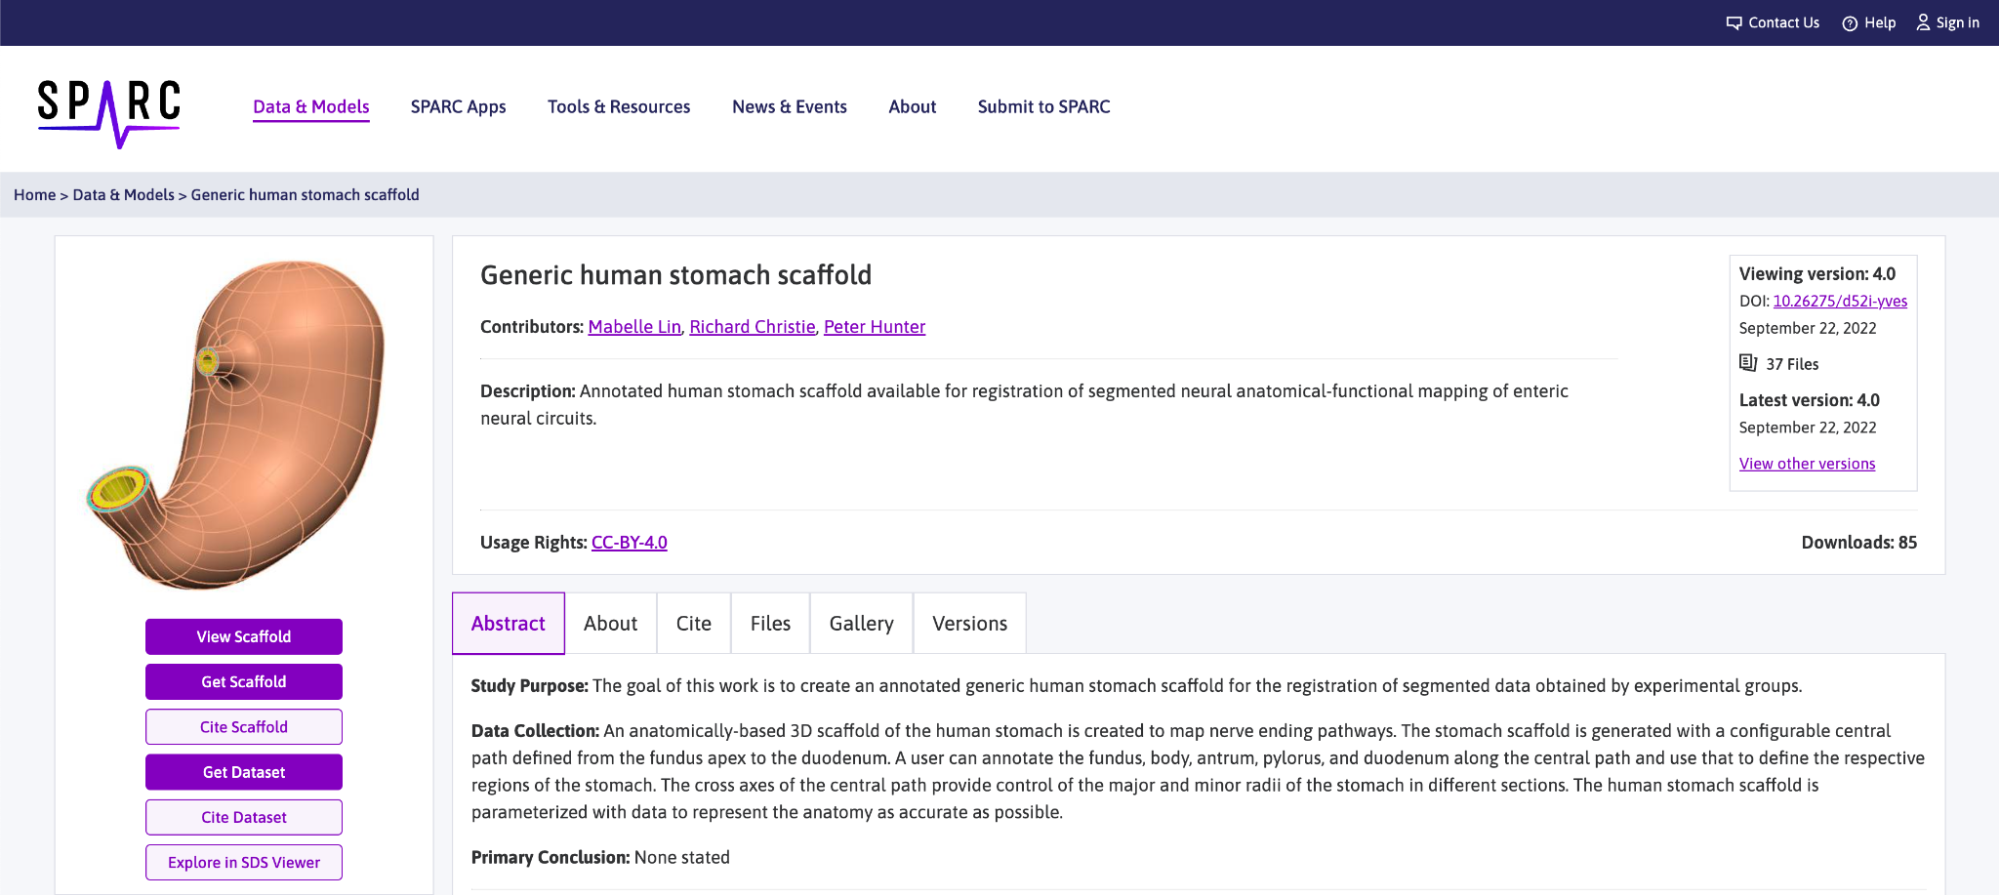
Task: Click Viewing version: 4.0 text
Action: click(x=1817, y=274)
